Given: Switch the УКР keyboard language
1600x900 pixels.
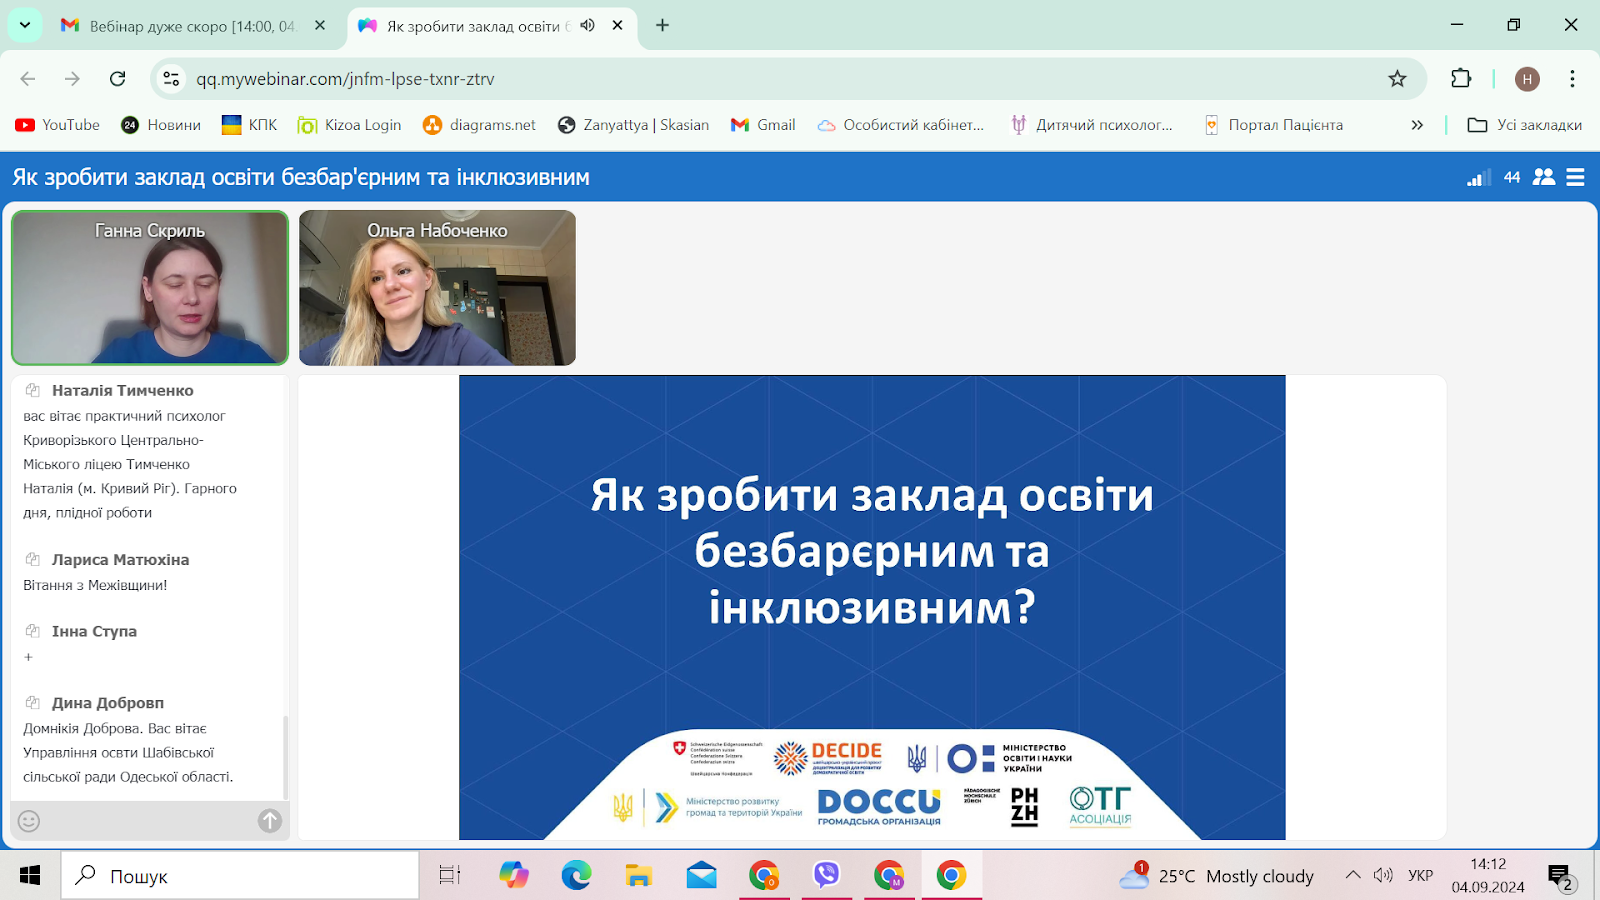Looking at the screenshot, I should point(1421,876).
